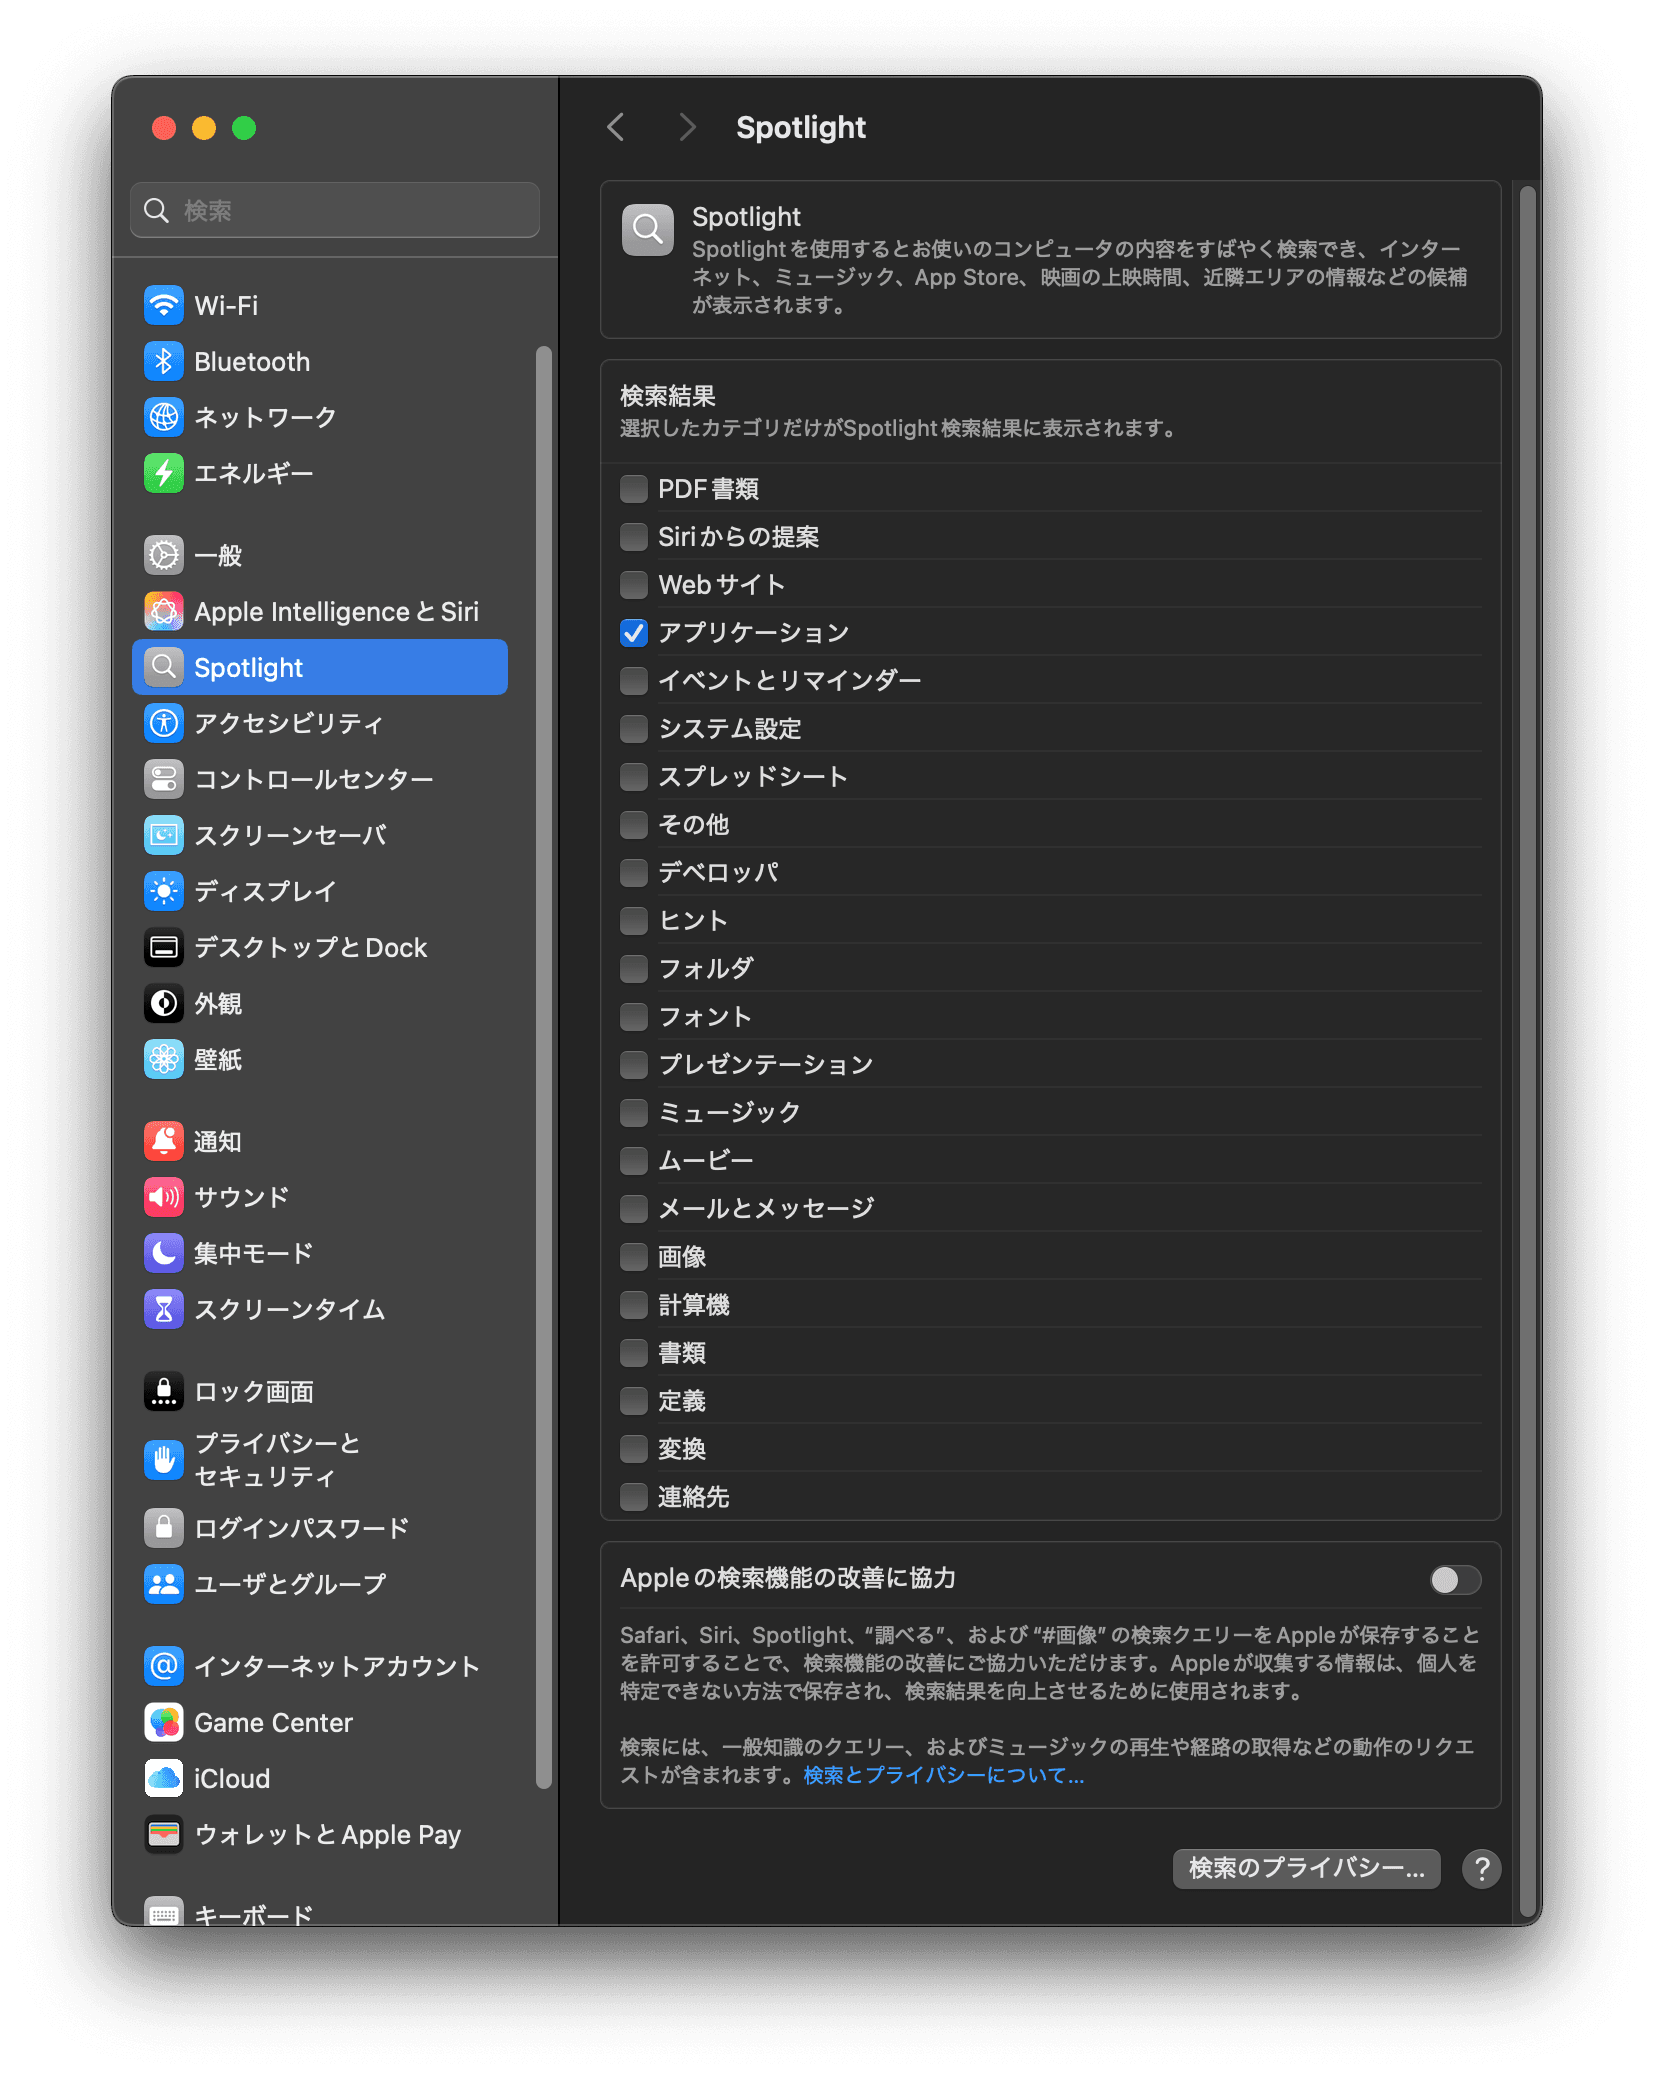The image size is (1654, 2074).
Task: Open Wi-Fi settings via its icon
Action: (x=164, y=306)
